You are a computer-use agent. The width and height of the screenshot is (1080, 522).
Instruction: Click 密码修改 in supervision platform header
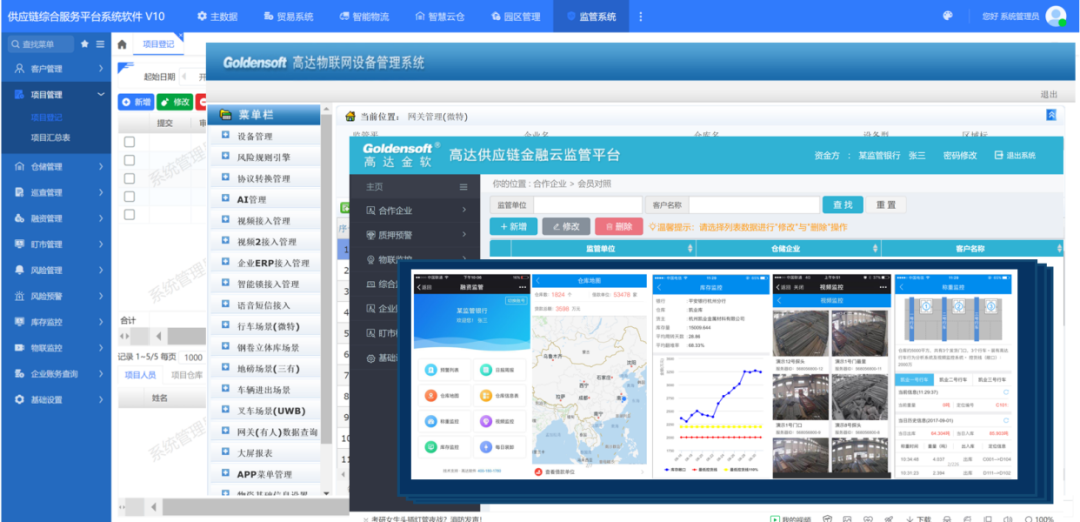[959, 156]
